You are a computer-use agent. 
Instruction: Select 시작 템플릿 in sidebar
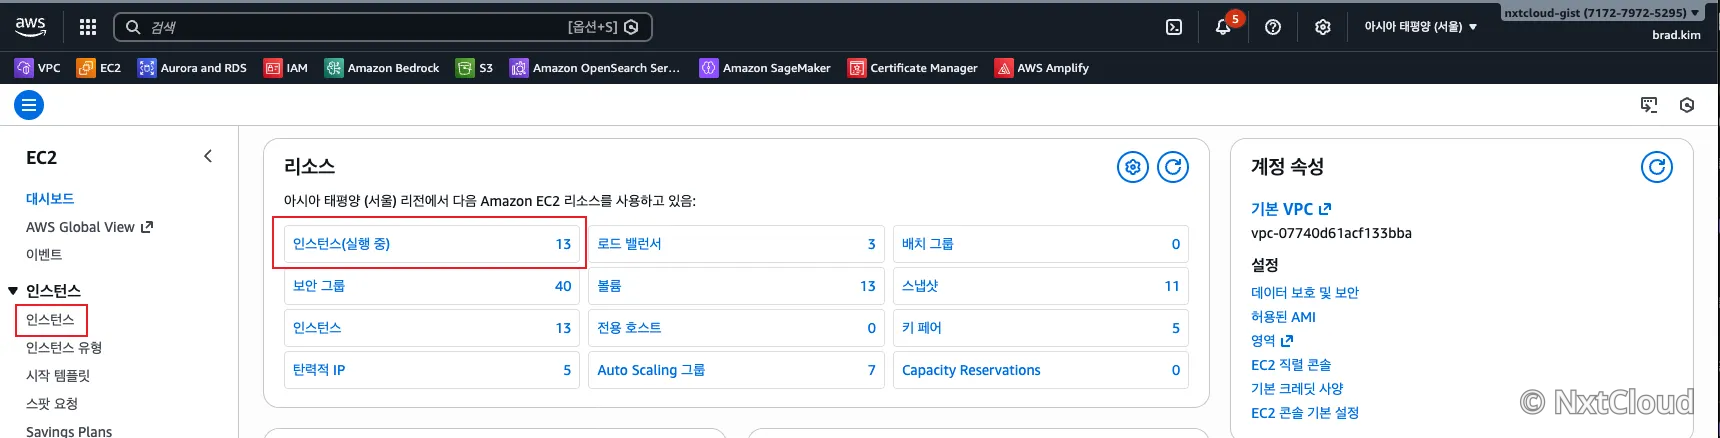tap(58, 376)
